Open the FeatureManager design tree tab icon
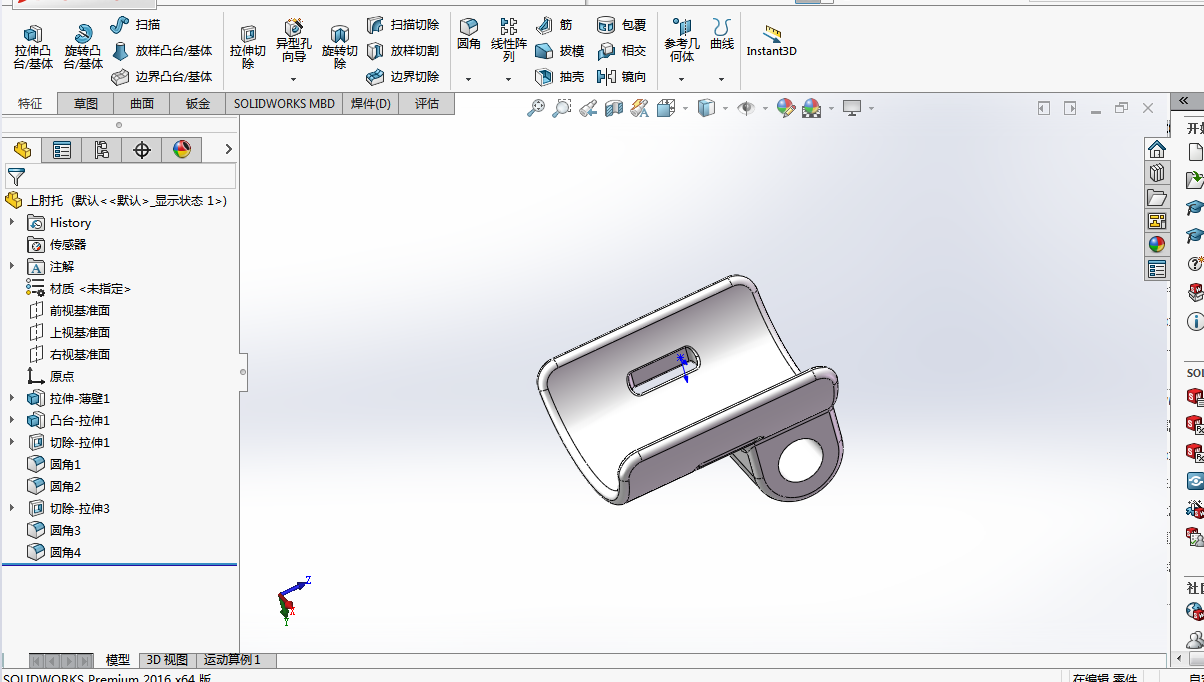The image size is (1204, 682). point(22,150)
